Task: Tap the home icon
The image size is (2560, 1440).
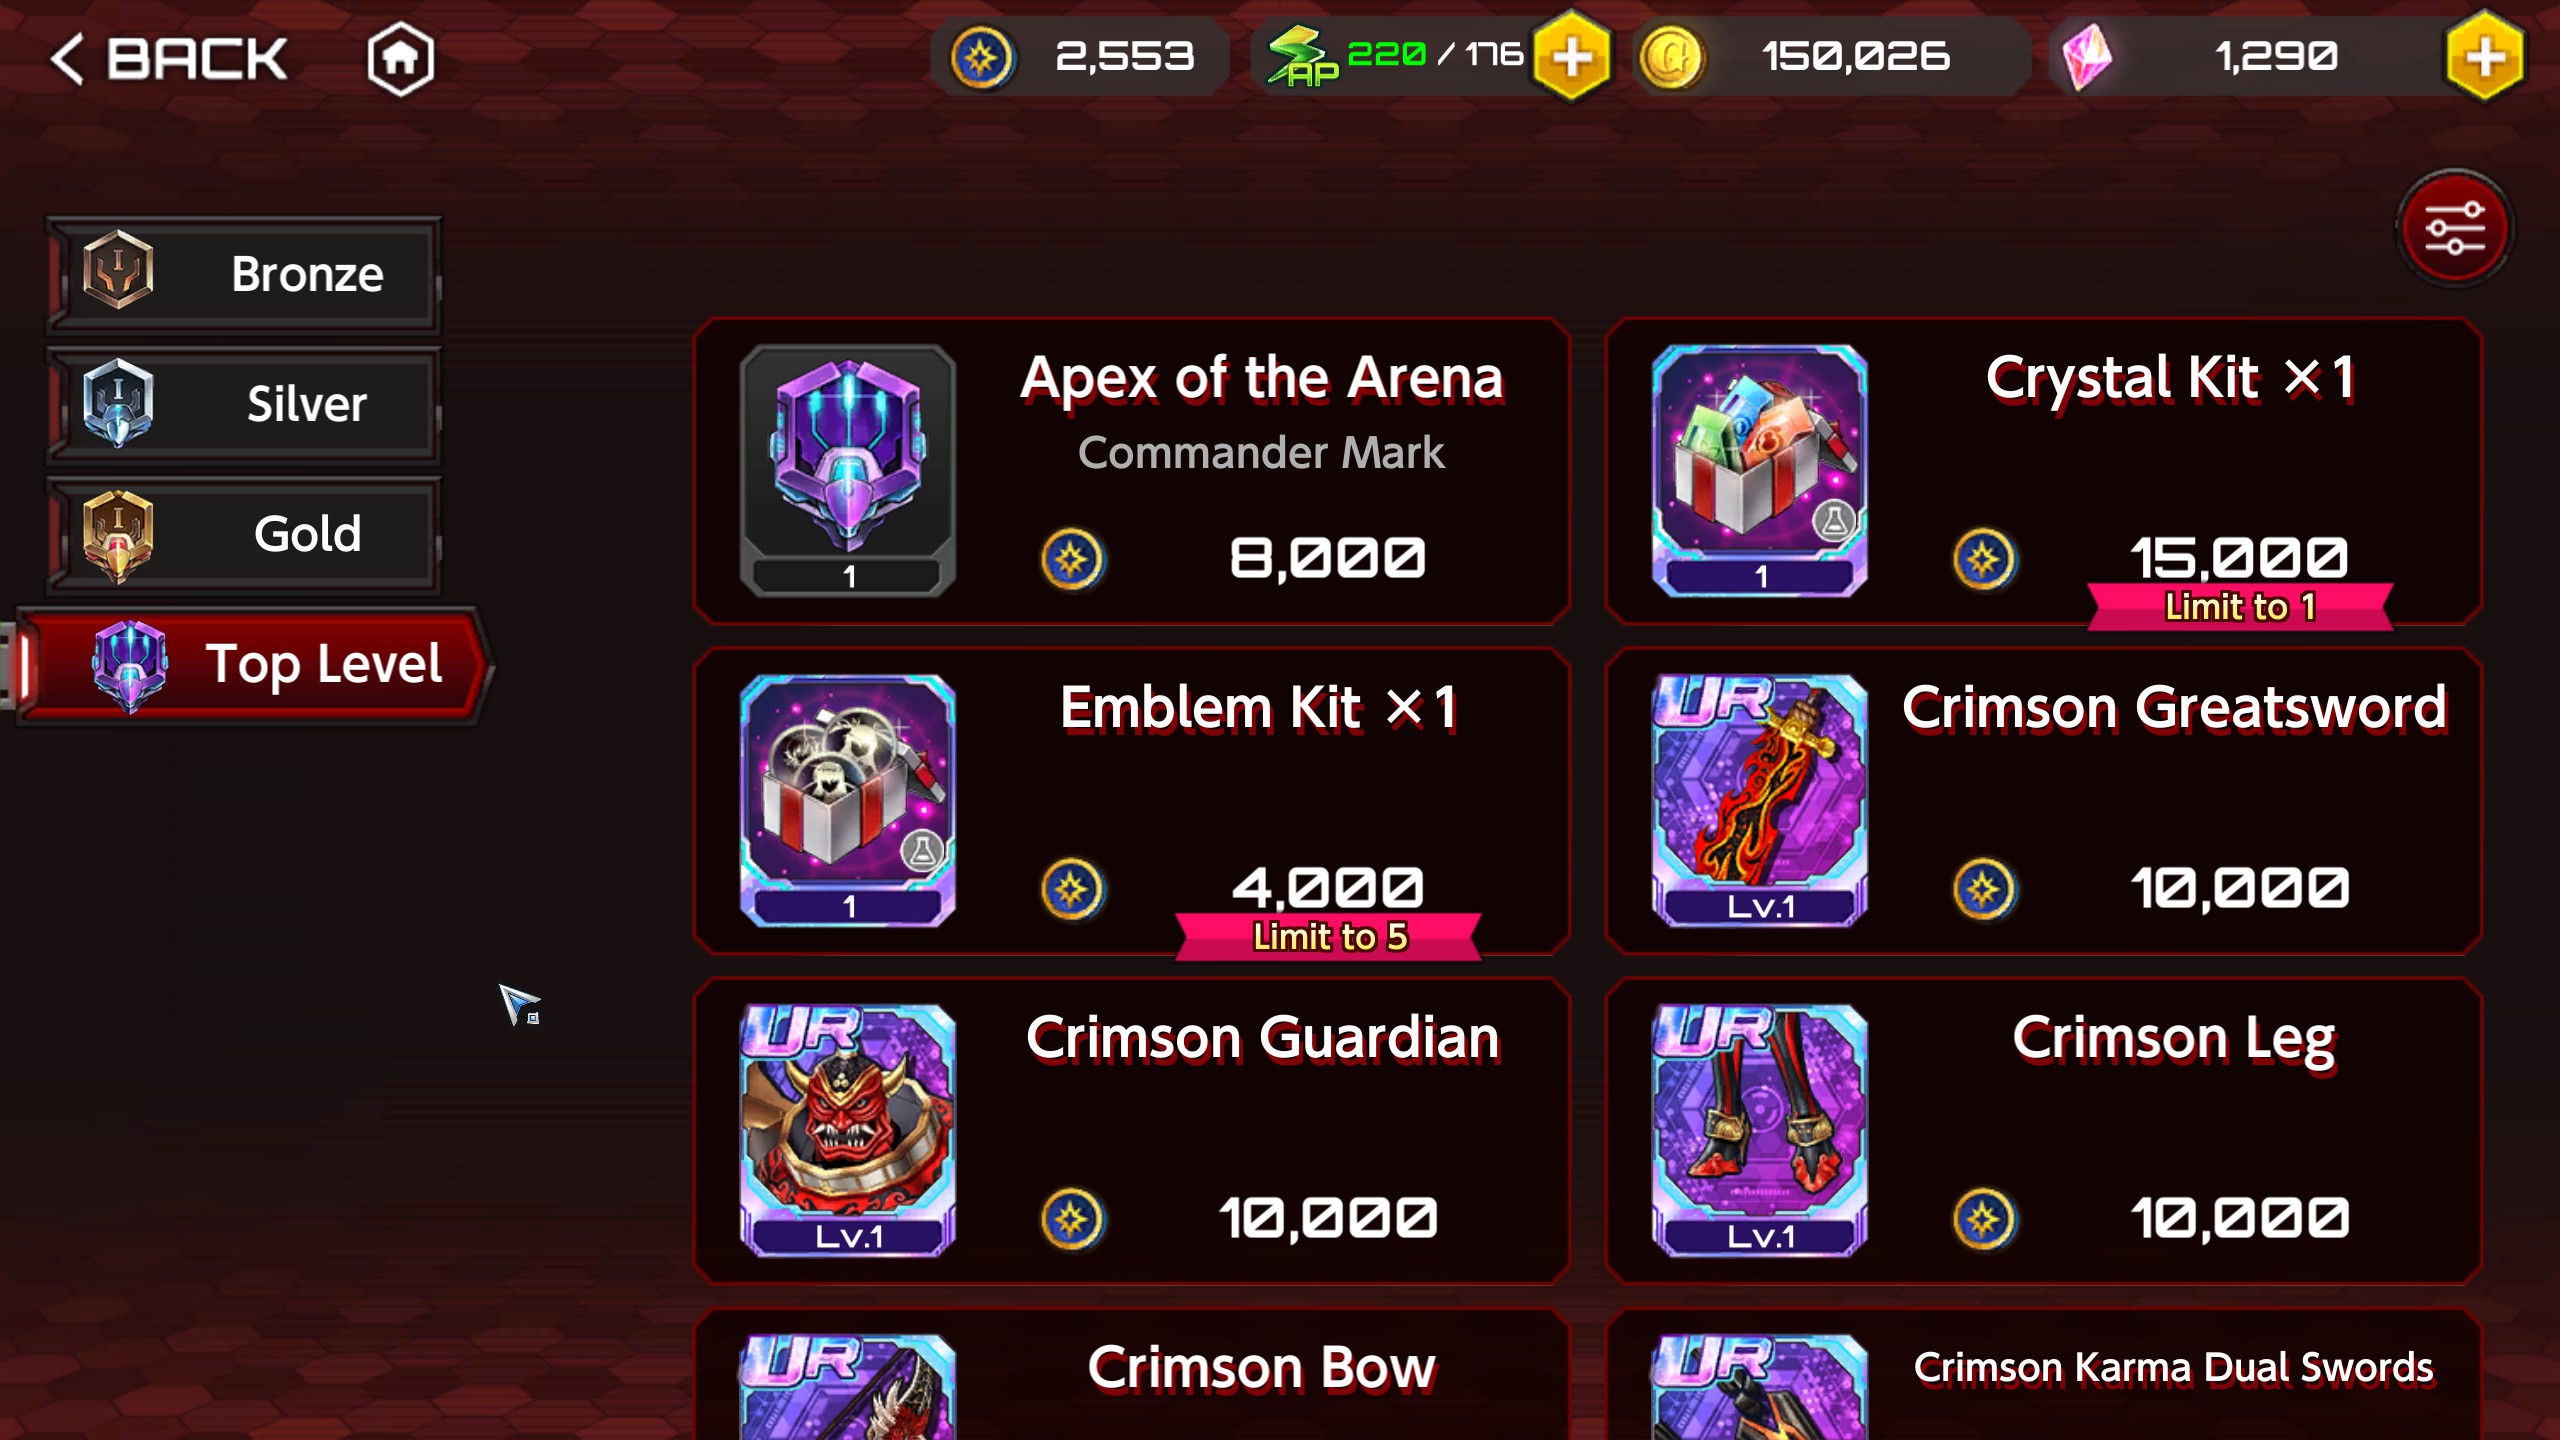Action: (400, 58)
